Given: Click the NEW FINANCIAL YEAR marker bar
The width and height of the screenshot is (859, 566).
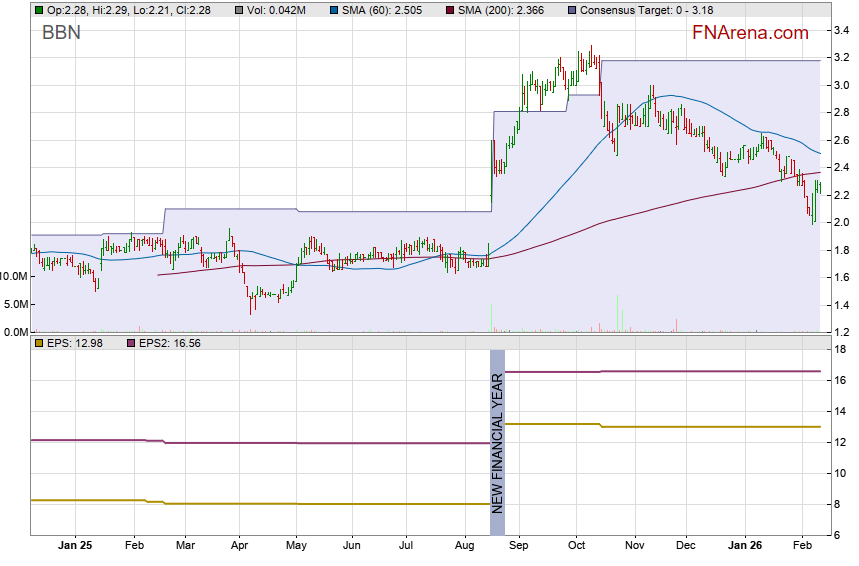Looking at the screenshot, I should [x=497, y=431].
